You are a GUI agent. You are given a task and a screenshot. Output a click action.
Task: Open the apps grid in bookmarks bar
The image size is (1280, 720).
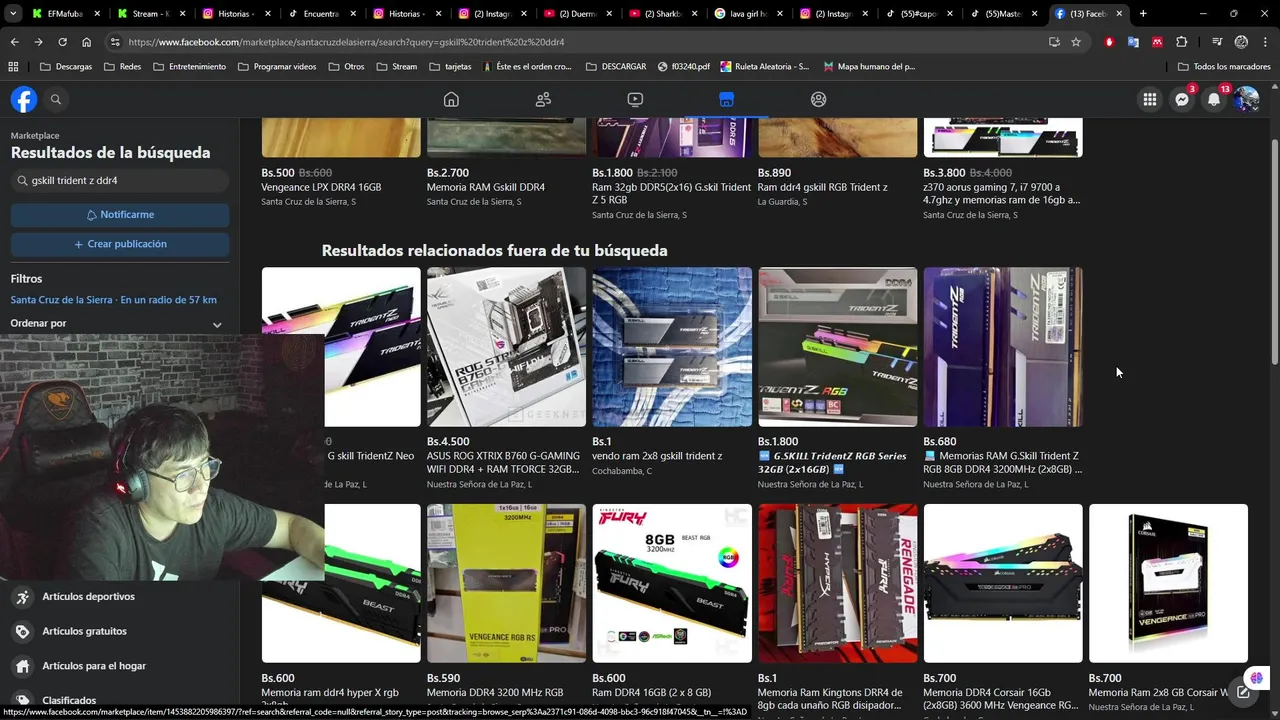pyautogui.click(x=13, y=66)
